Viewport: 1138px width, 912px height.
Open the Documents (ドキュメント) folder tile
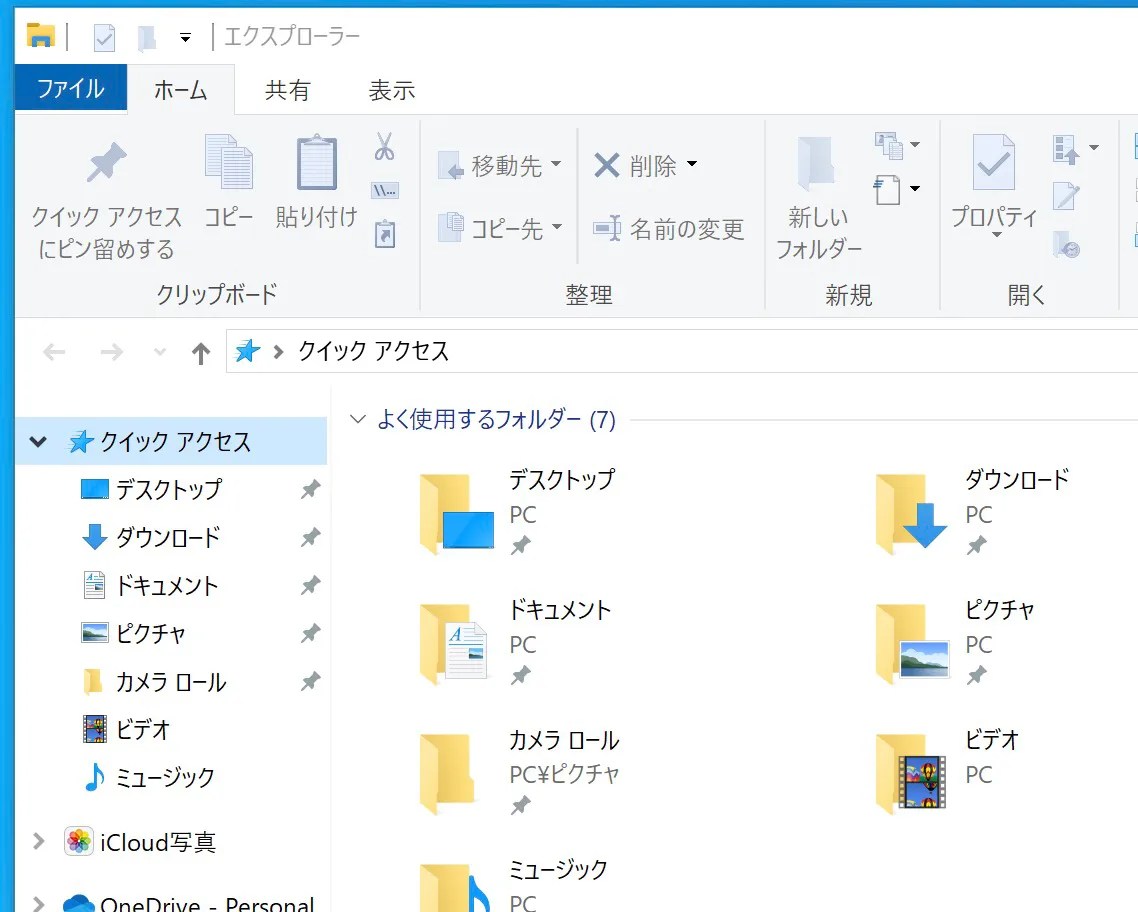517,643
